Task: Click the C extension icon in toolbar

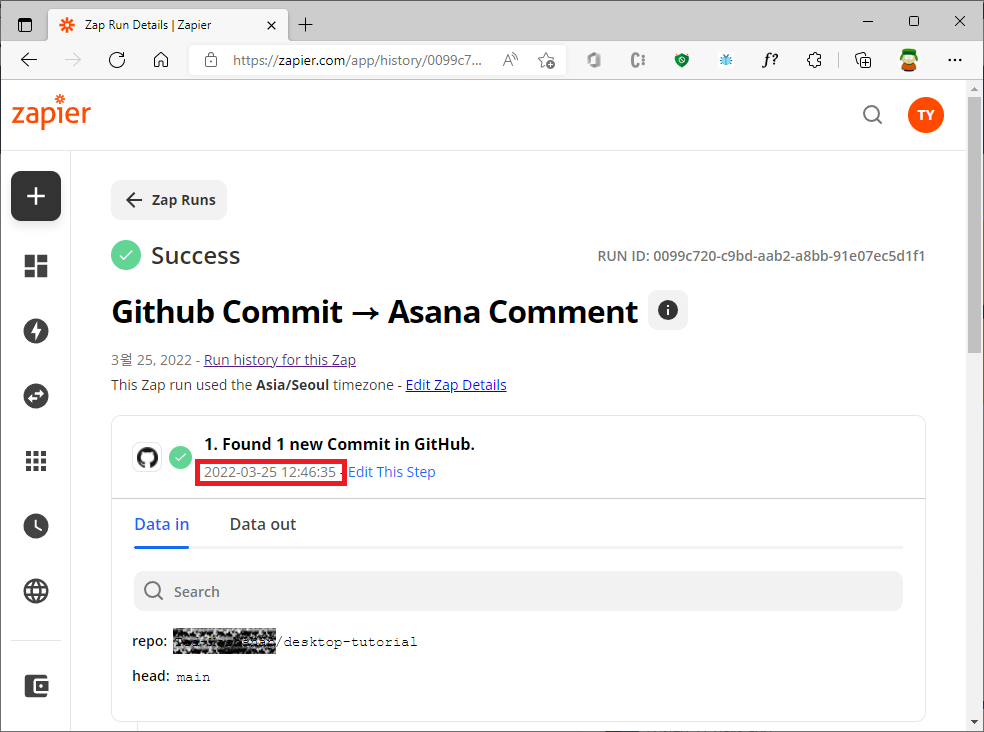Action: [x=638, y=60]
